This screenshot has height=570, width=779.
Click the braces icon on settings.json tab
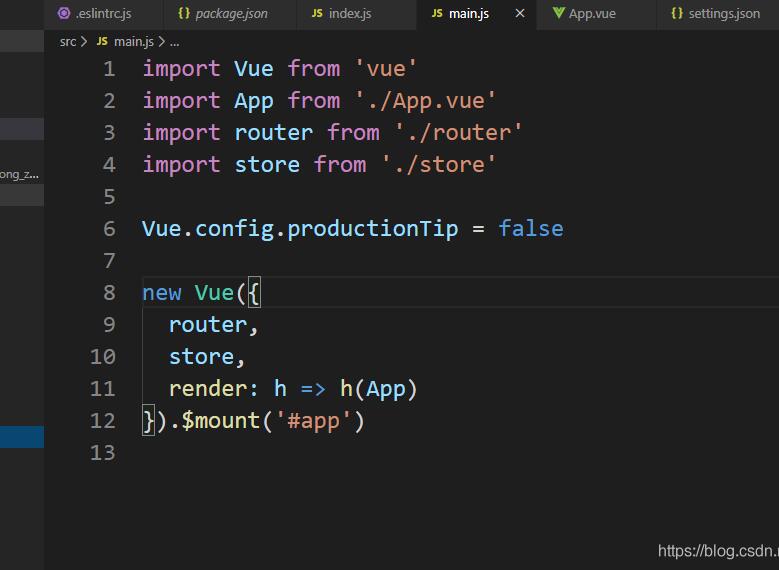(x=677, y=14)
